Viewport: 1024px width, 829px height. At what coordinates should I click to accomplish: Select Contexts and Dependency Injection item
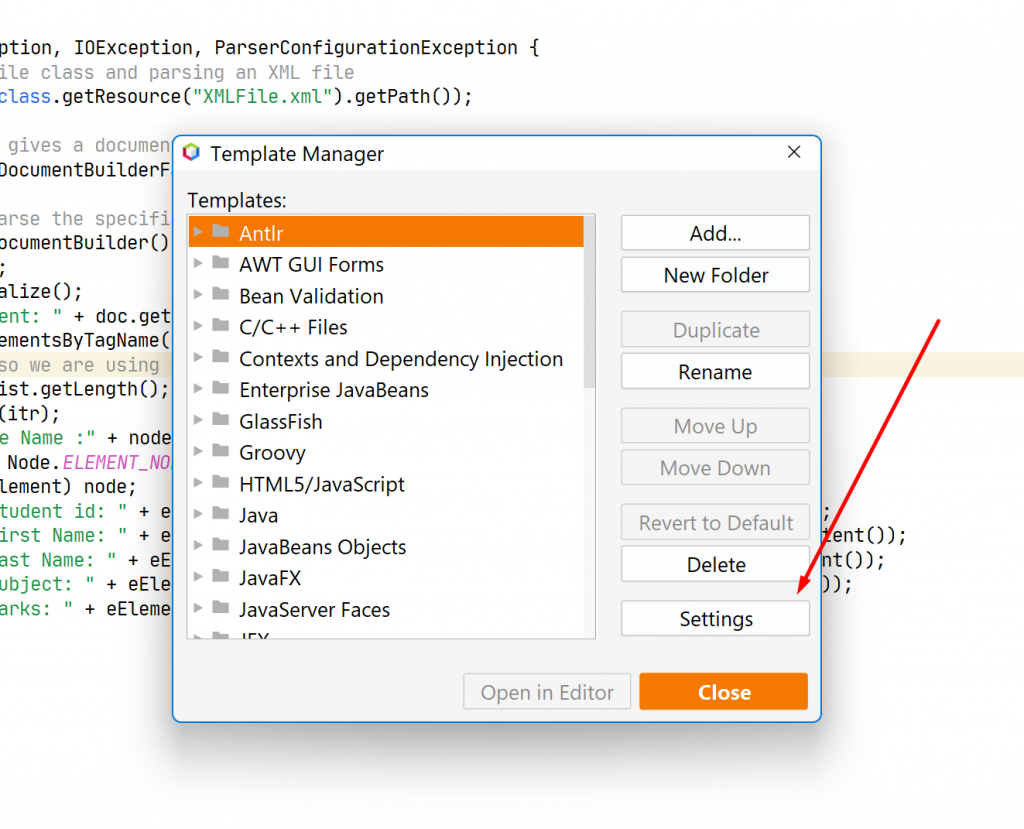[400, 359]
